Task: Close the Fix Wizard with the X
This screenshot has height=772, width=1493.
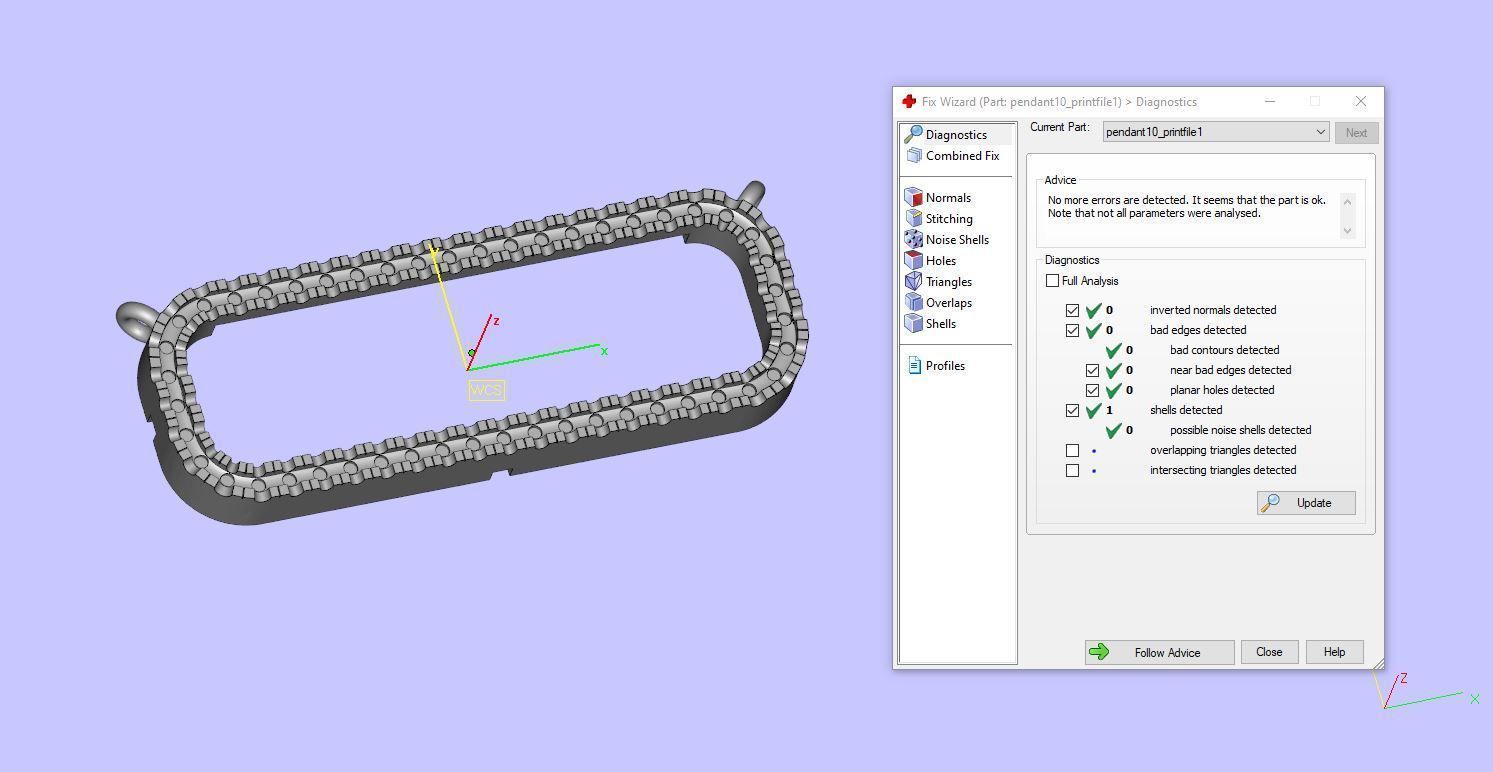Action: pyautogui.click(x=1360, y=102)
